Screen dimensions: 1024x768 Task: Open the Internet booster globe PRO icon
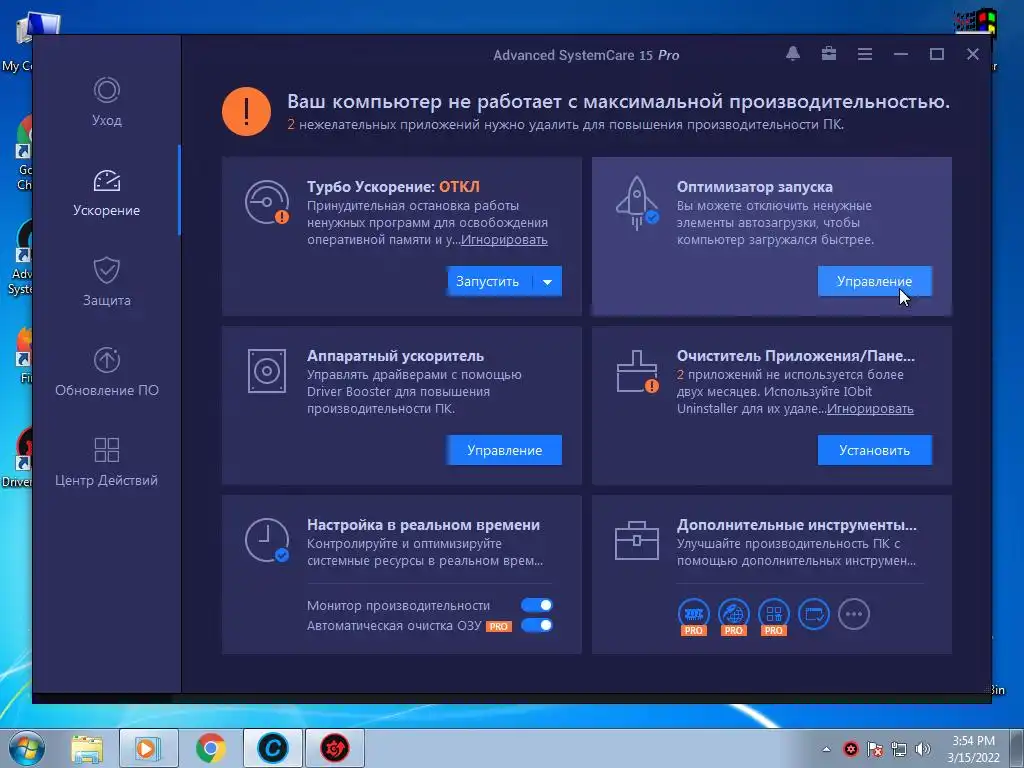coord(733,616)
